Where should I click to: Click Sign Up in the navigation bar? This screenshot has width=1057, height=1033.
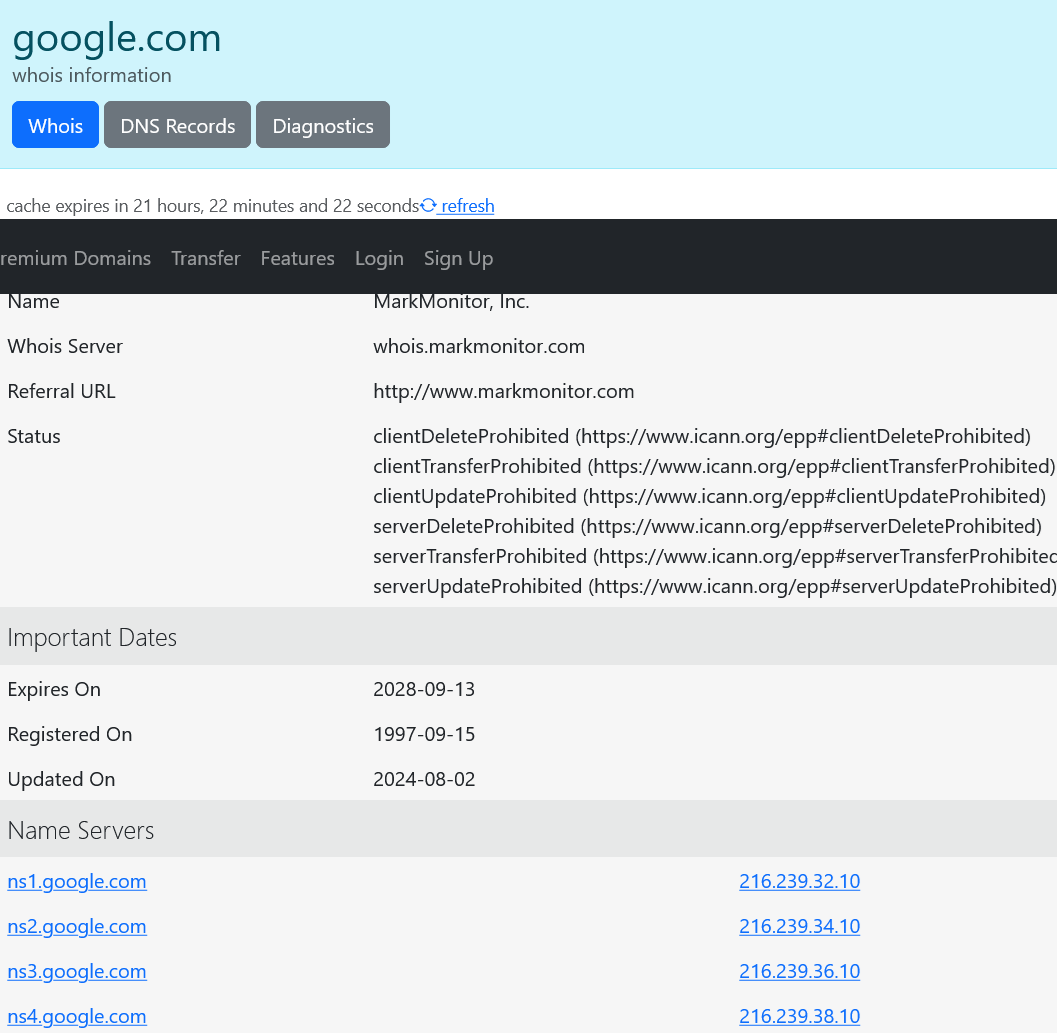point(458,258)
